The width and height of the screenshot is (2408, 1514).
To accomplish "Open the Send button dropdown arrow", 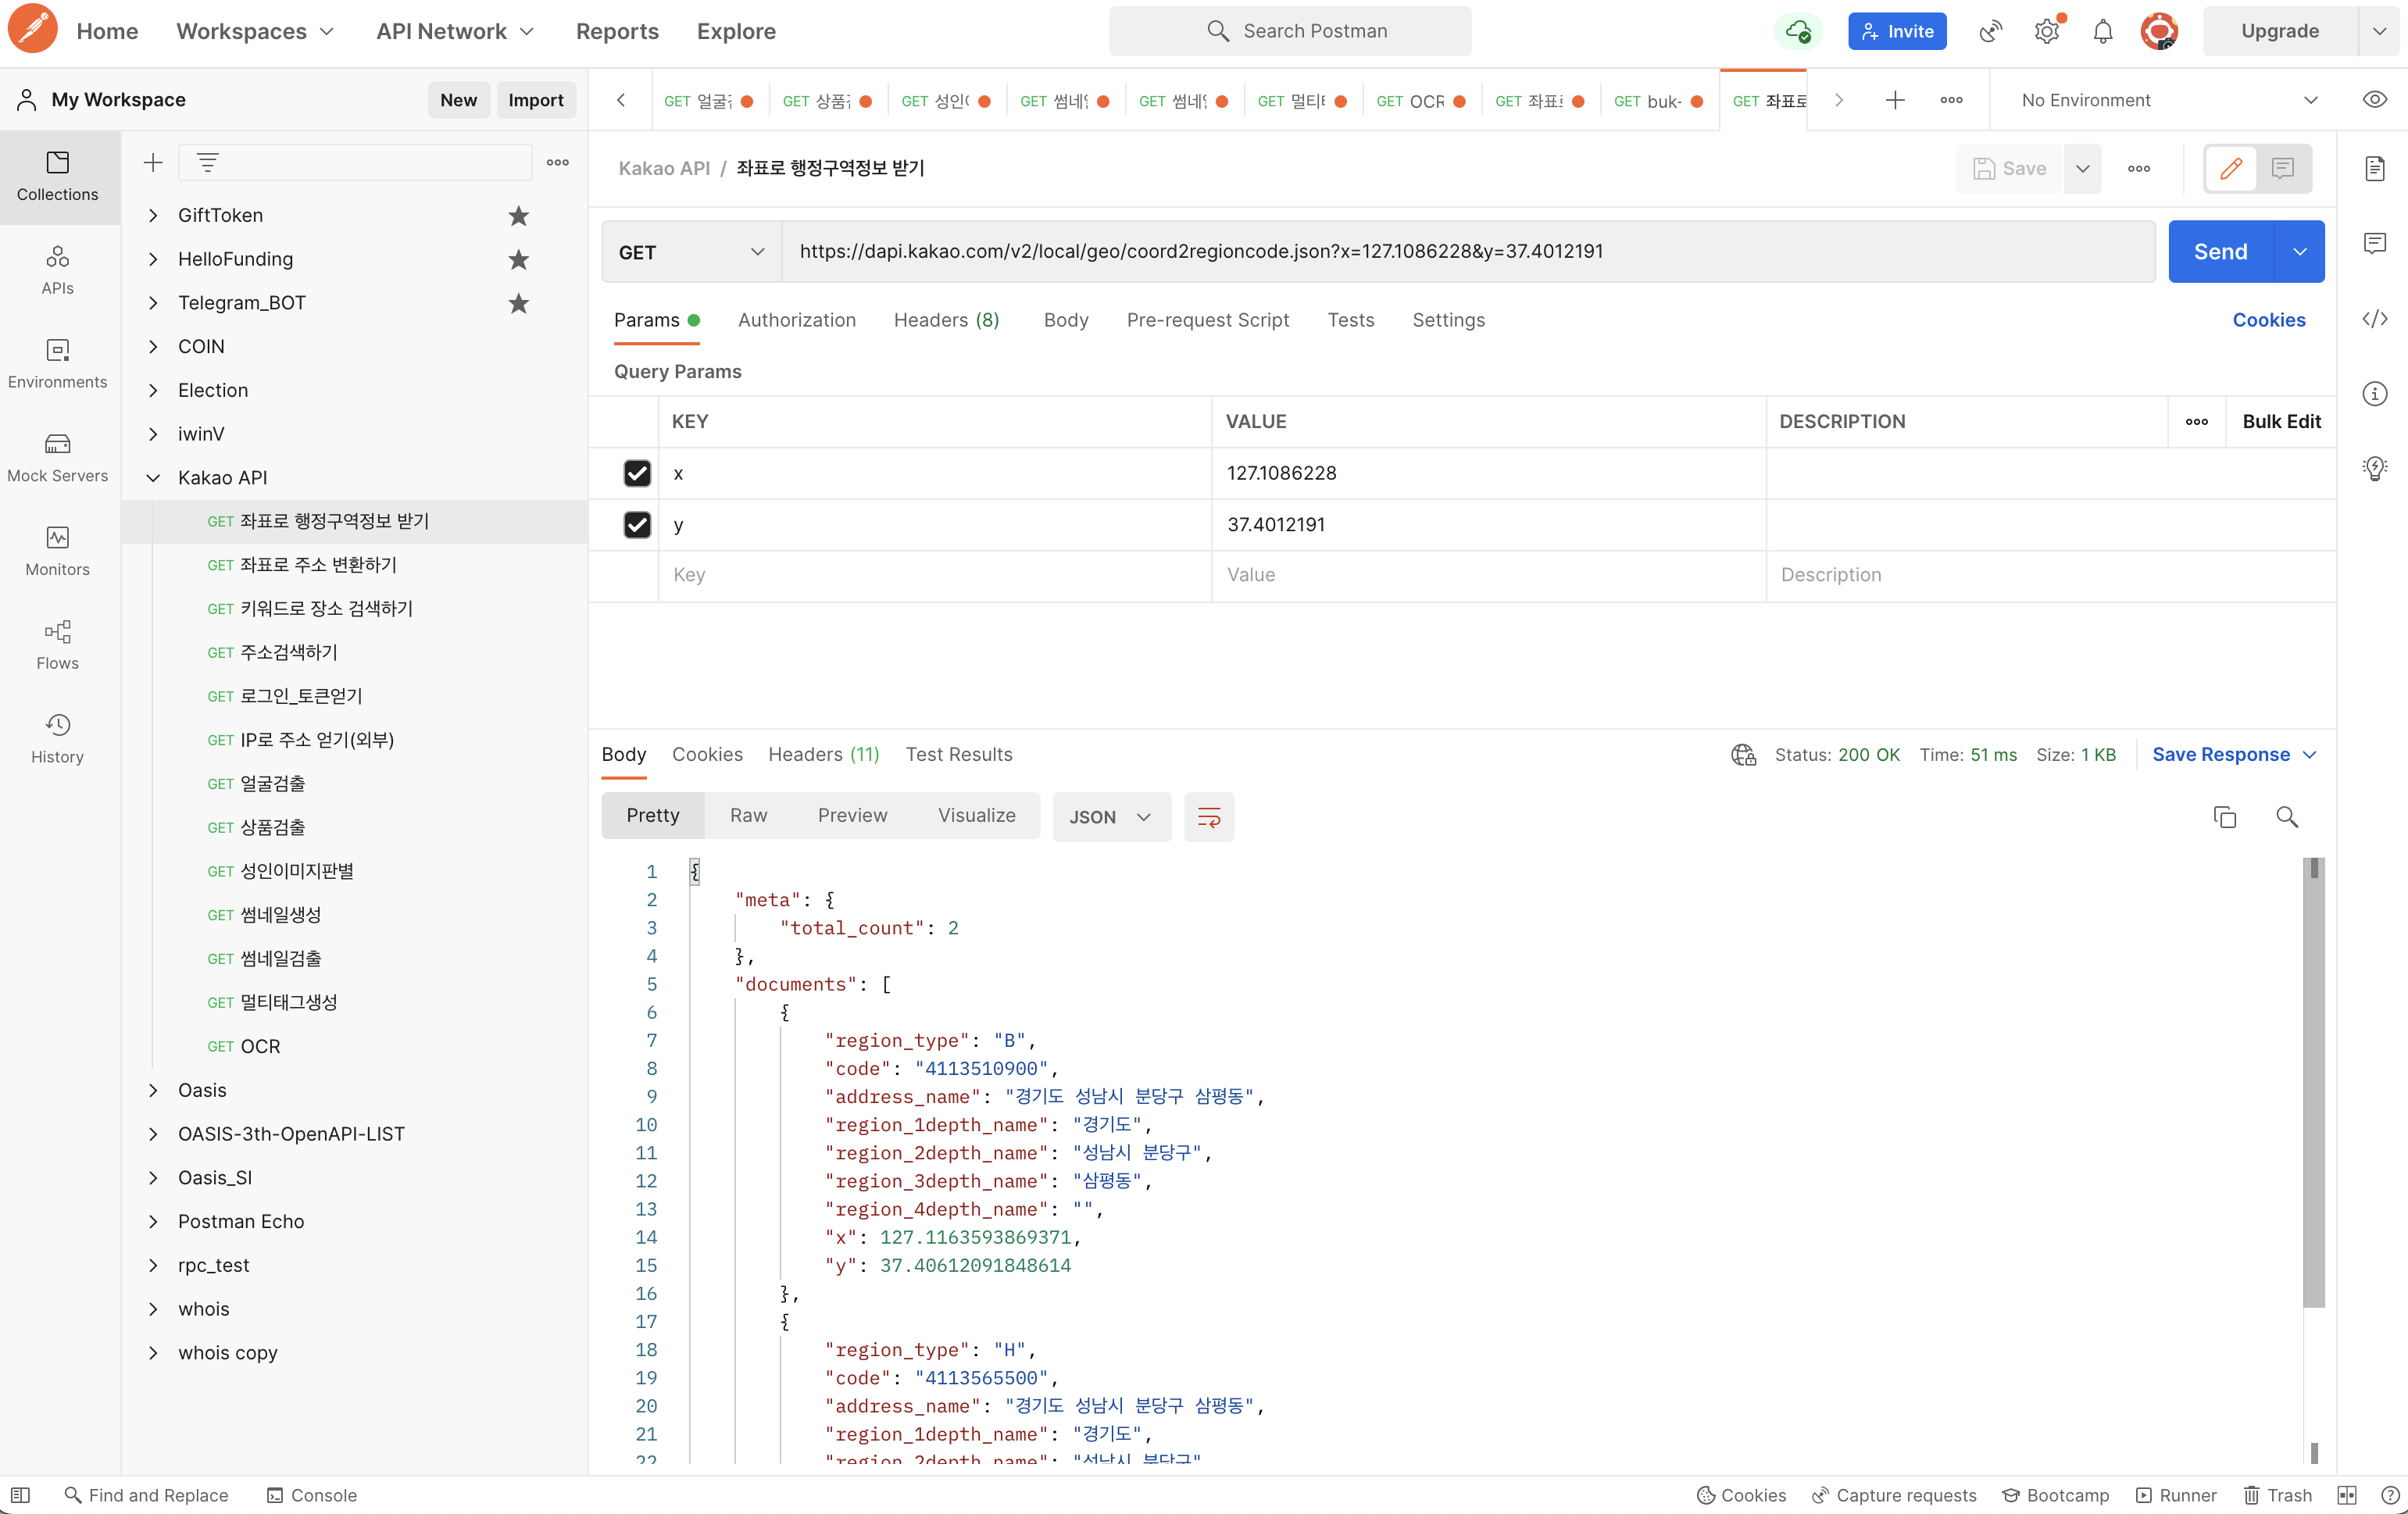I will [2299, 252].
